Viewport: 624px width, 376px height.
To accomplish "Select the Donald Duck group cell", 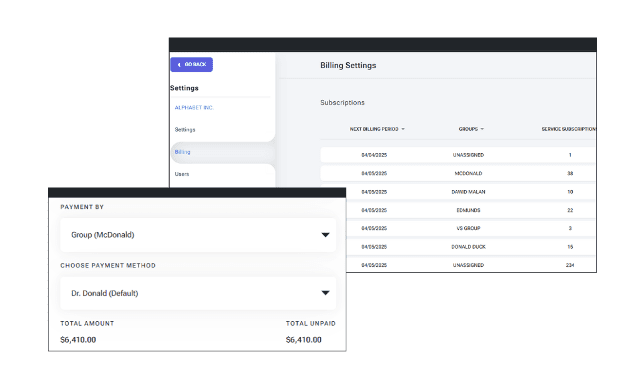I will pyautogui.click(x=468, y=247).
